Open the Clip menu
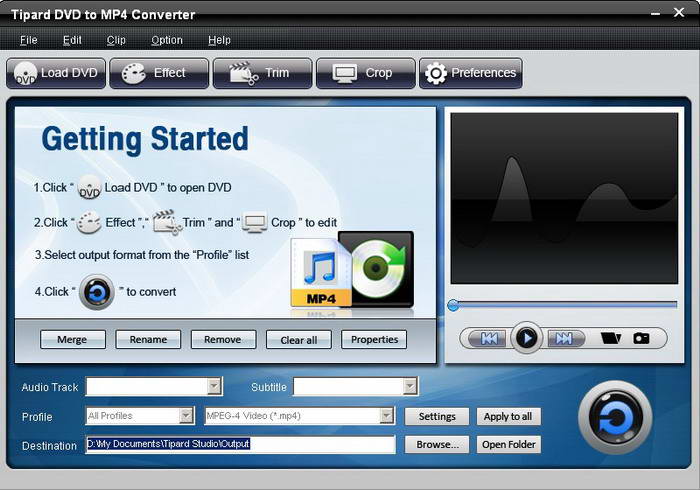This screenshot has height=490, width=700. click(116, 40)
